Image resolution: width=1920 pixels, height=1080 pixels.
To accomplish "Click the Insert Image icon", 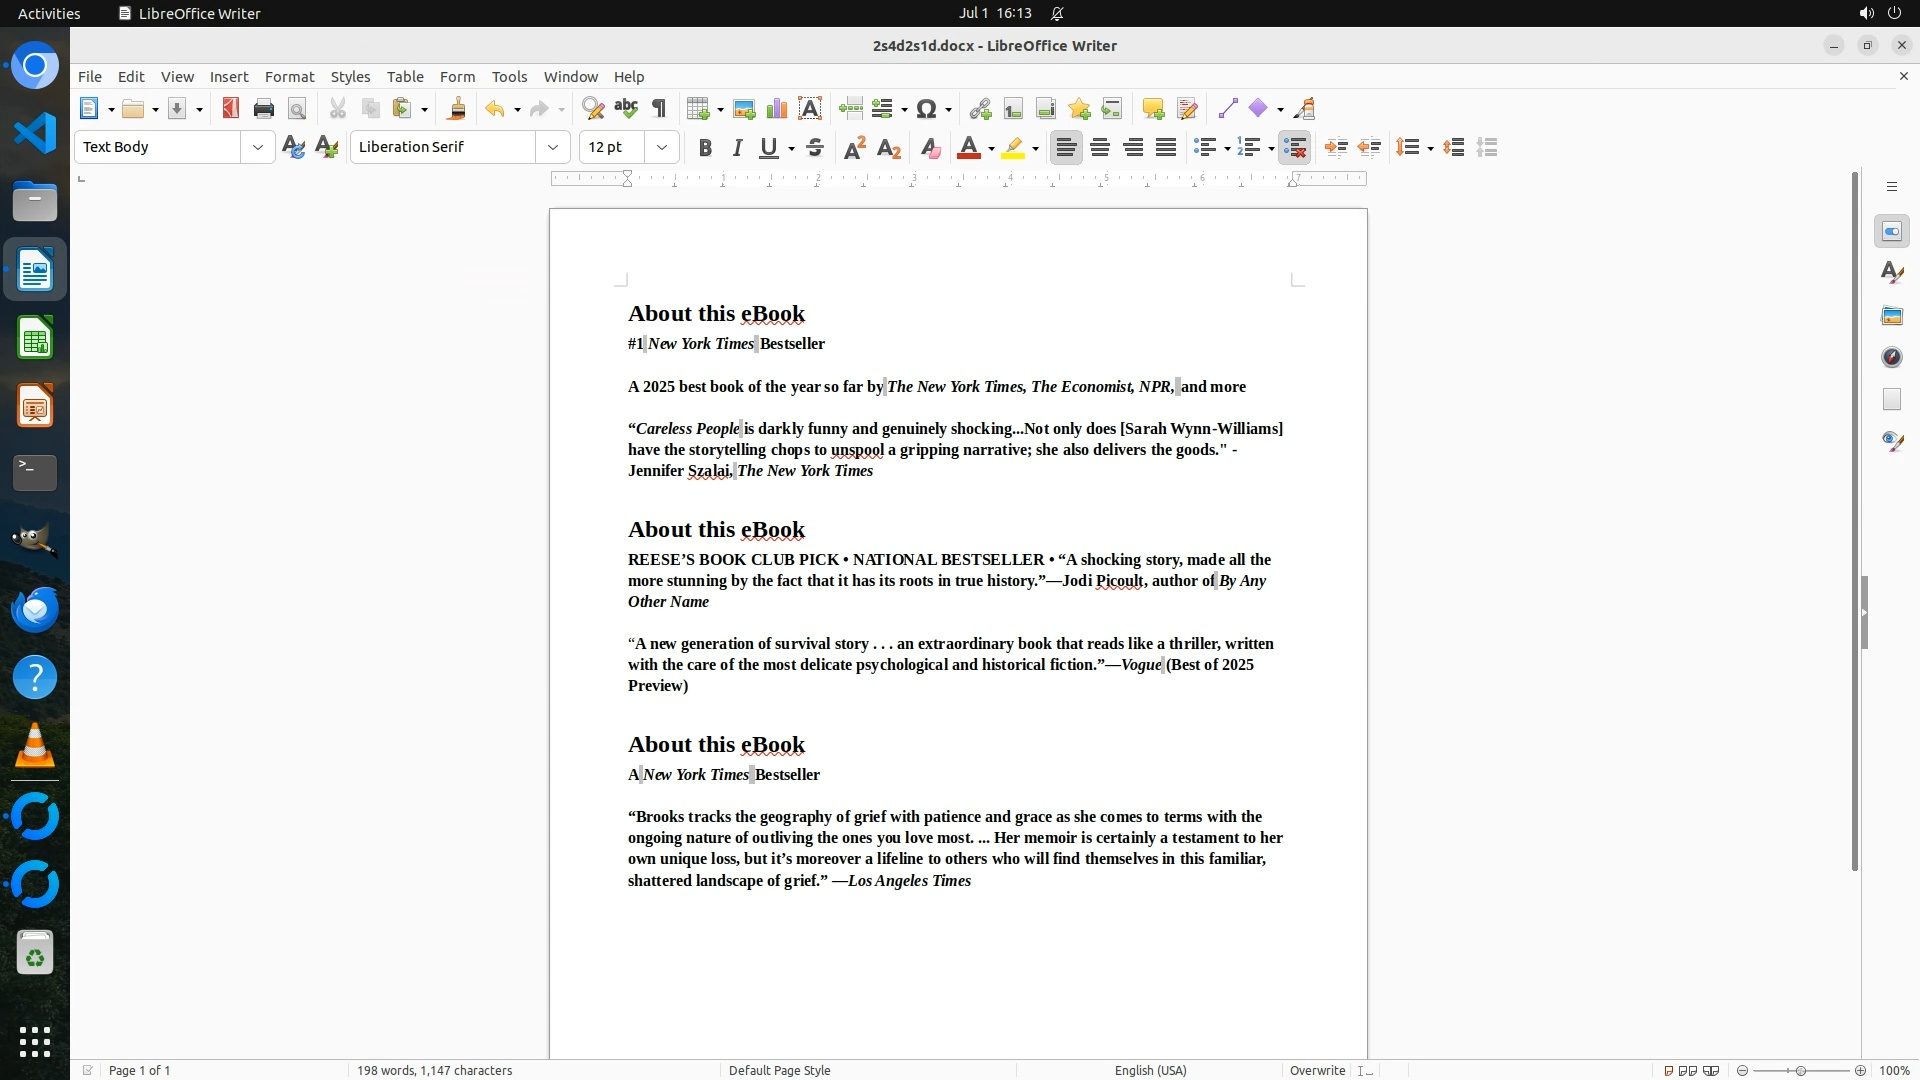I will click(744, 109).
